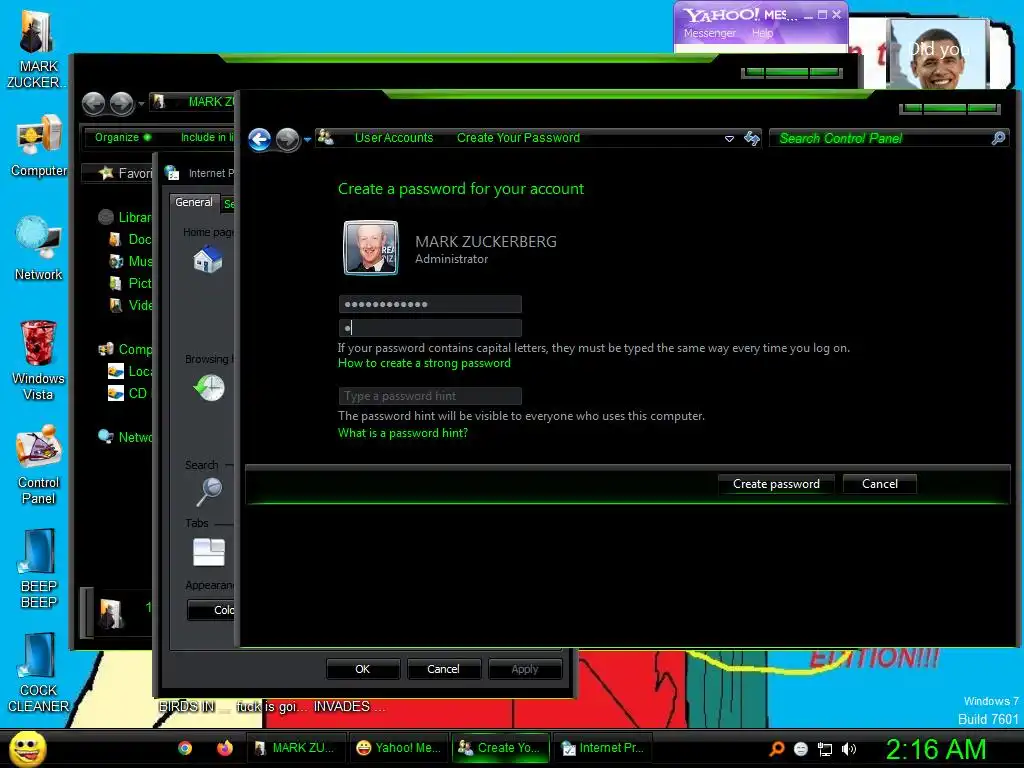This screenshot has width=1024, height=768.
Task: Click the 2:16 AM taskbar clock
Action: point(936,749)
